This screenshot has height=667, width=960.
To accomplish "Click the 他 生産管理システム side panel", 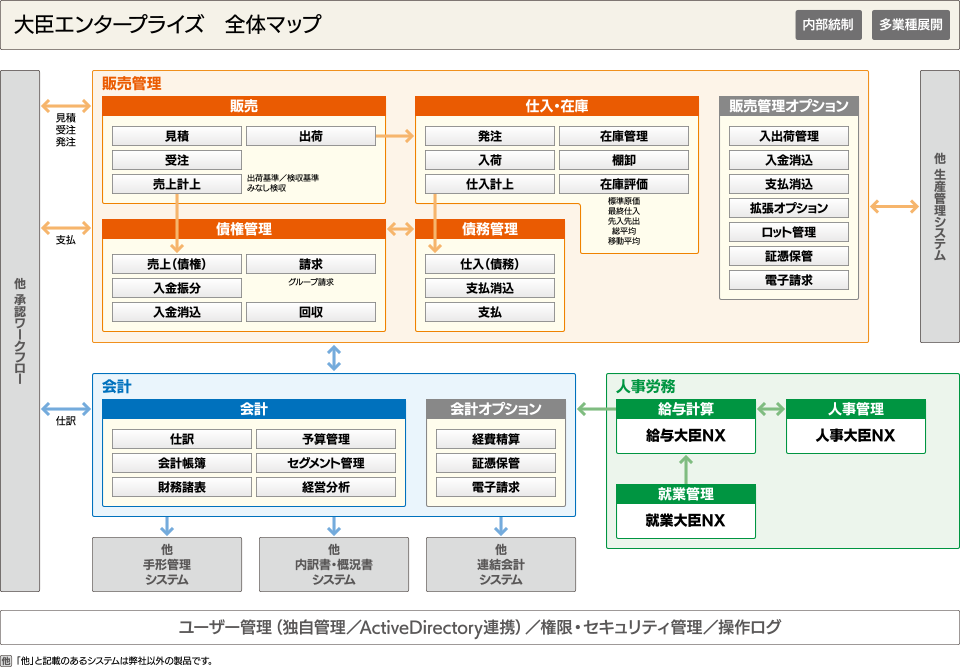I will (940, 206).
